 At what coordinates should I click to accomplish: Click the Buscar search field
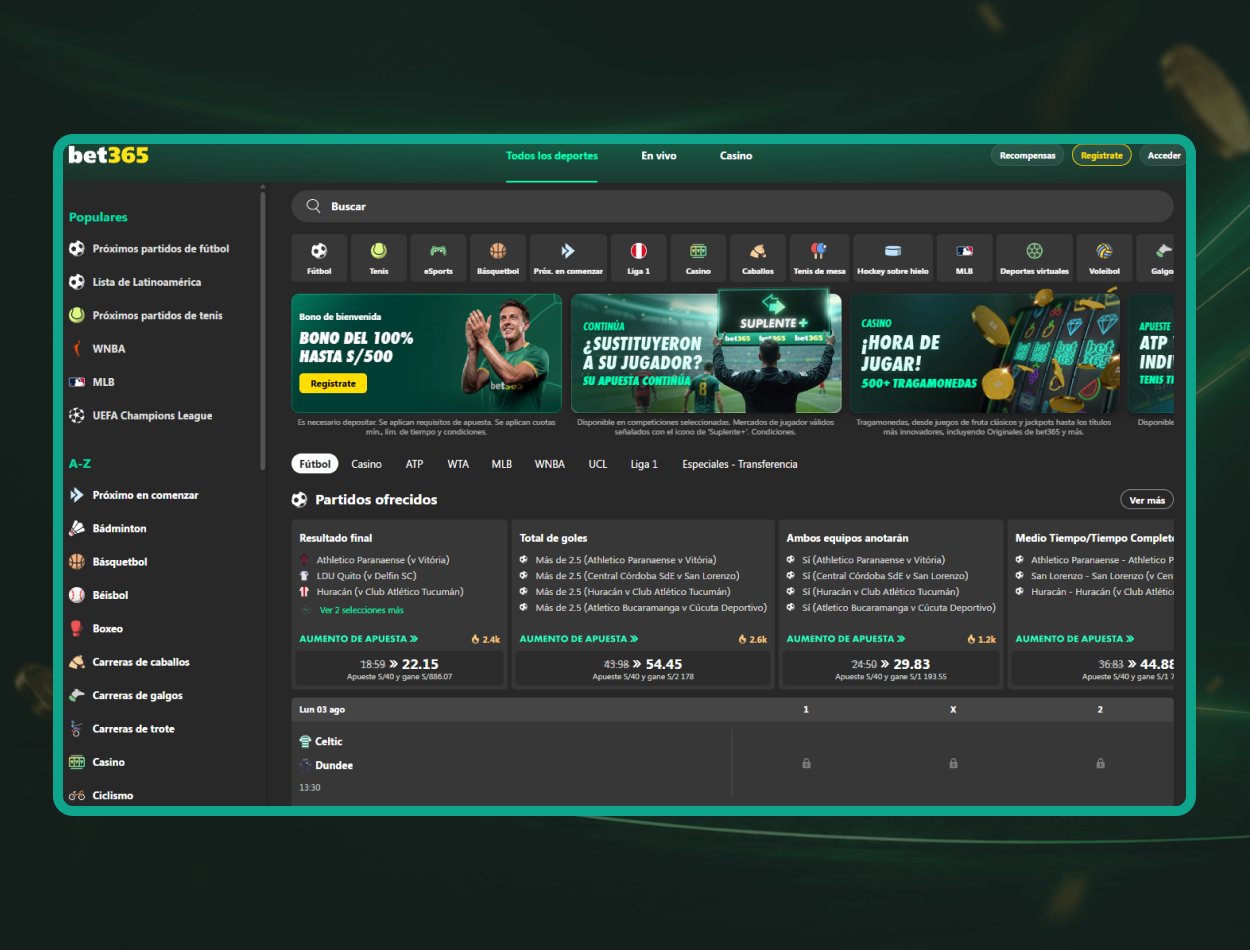pos(732,206)
